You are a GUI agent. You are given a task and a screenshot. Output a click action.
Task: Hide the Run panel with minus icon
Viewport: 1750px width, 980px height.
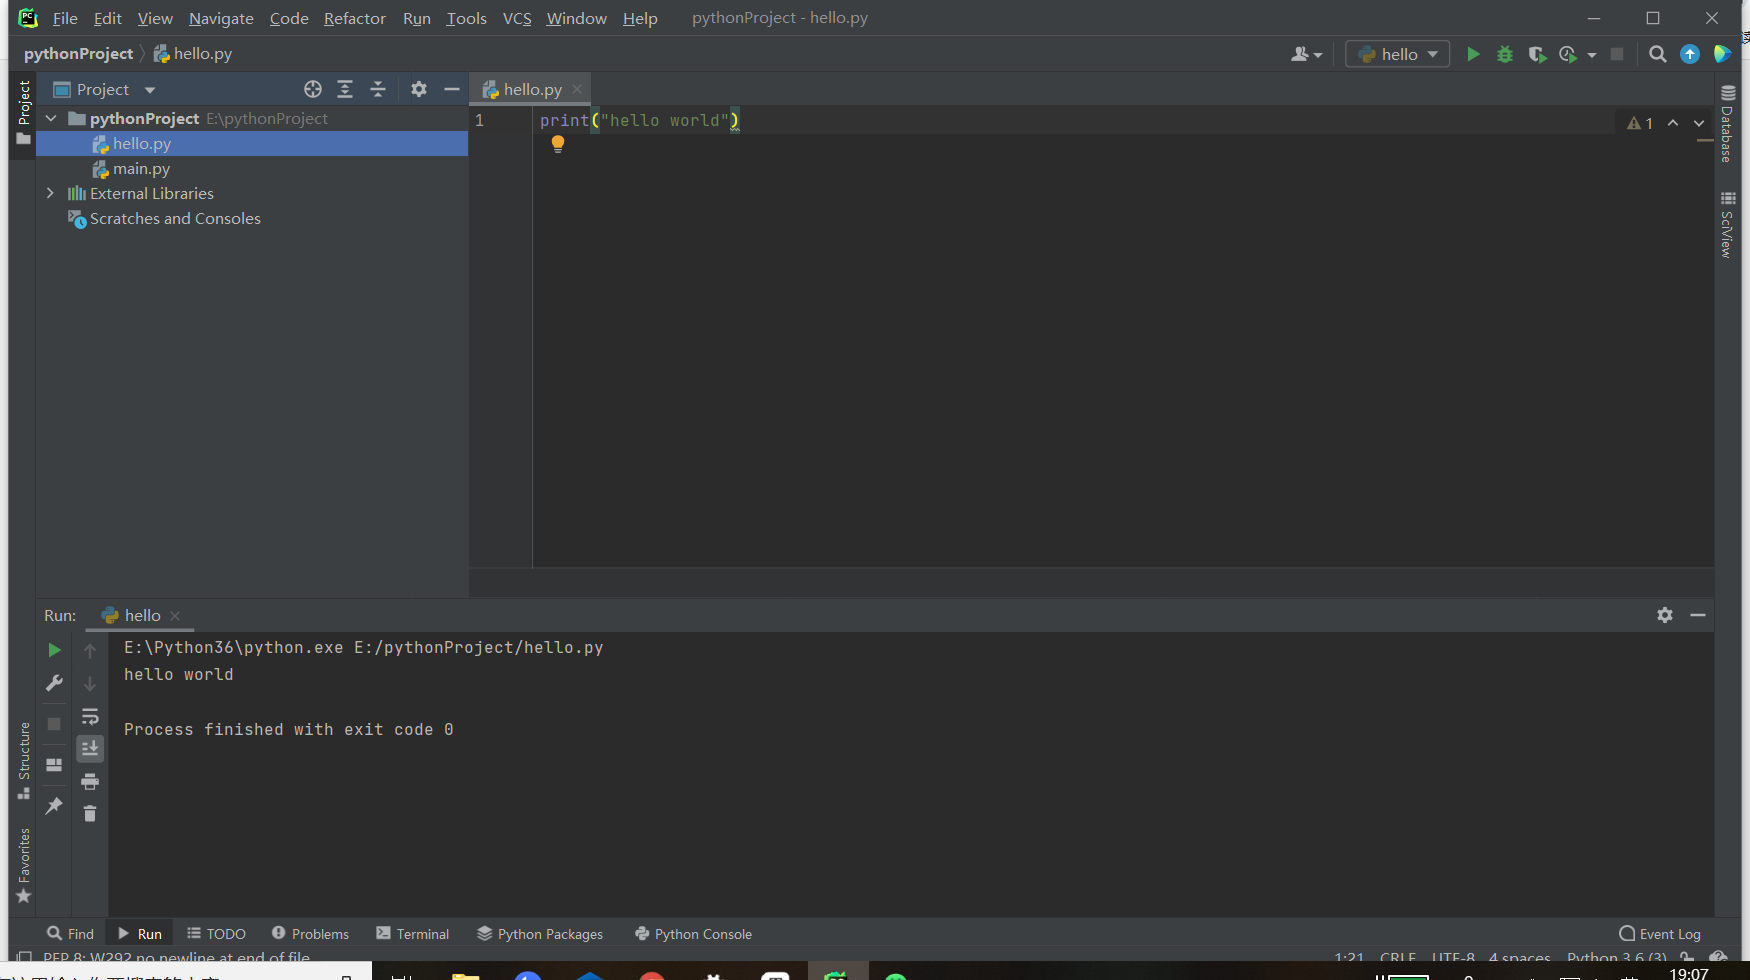coord(1698,615)
